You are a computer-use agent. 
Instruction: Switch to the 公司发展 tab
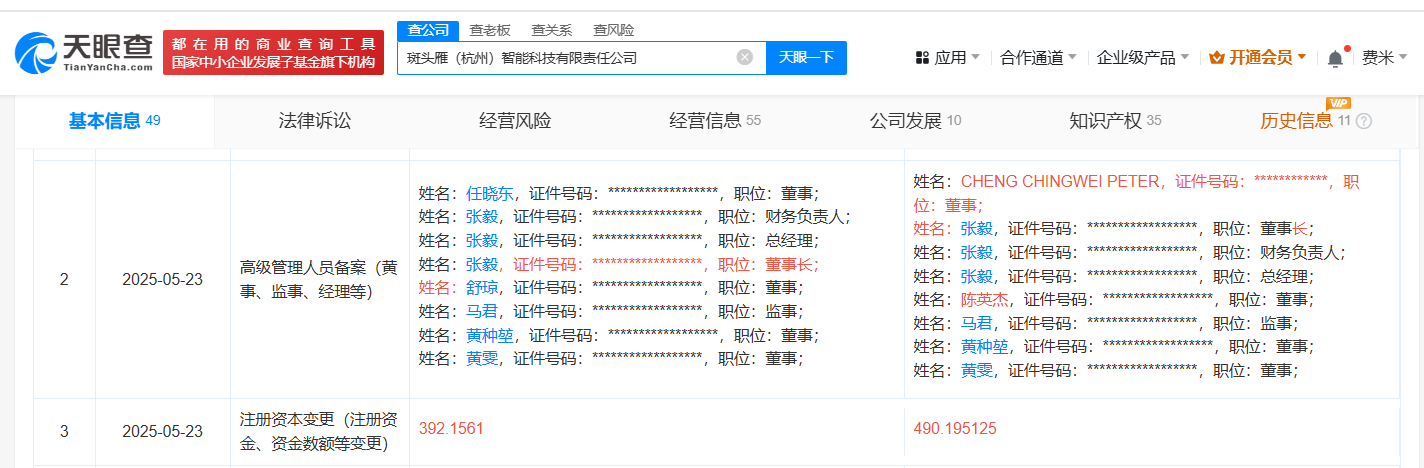click(915, 121)
